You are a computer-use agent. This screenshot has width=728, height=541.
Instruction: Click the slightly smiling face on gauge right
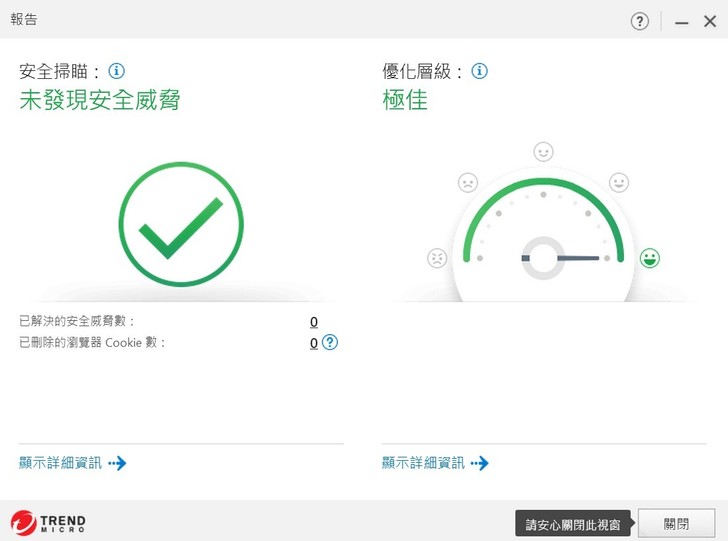[619, 183]
